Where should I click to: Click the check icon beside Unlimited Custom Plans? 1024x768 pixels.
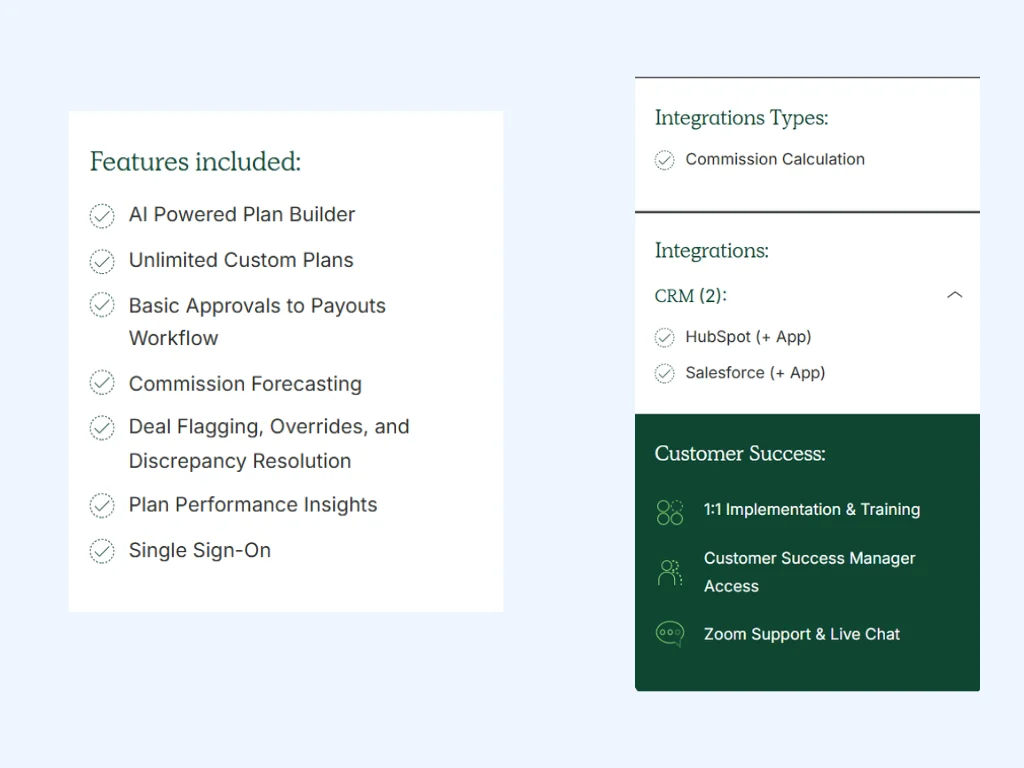(x=102, y=261)
